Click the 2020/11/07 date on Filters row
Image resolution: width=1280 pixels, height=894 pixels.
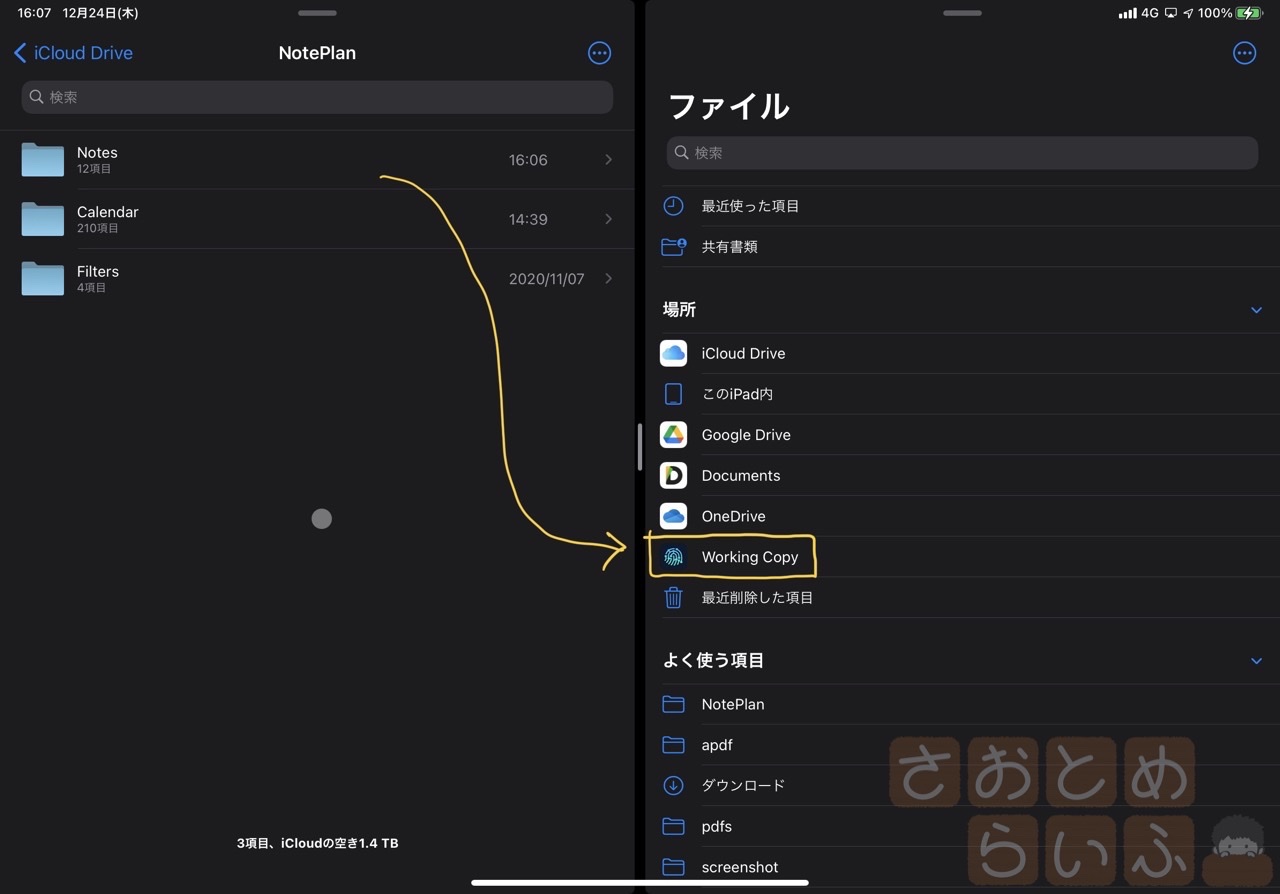point(546,279)
